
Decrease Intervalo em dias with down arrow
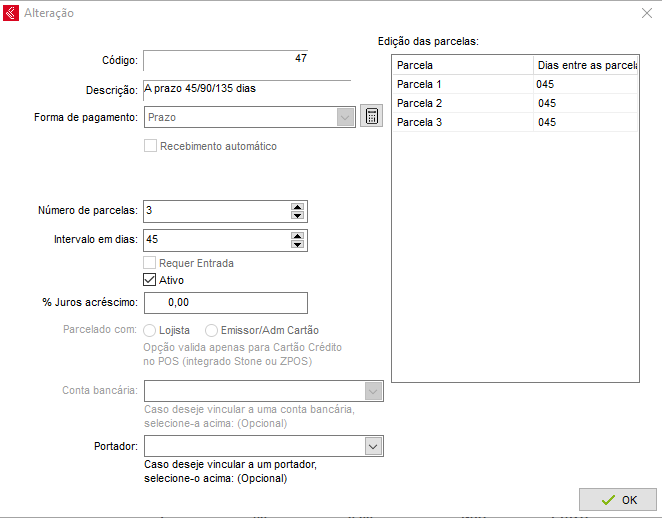297,245
